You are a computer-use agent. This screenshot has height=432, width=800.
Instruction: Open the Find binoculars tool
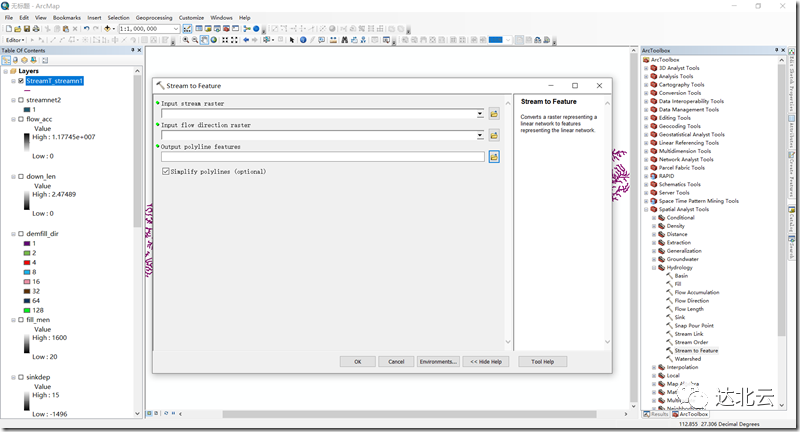pyautogui.click(x=344, y=40)
